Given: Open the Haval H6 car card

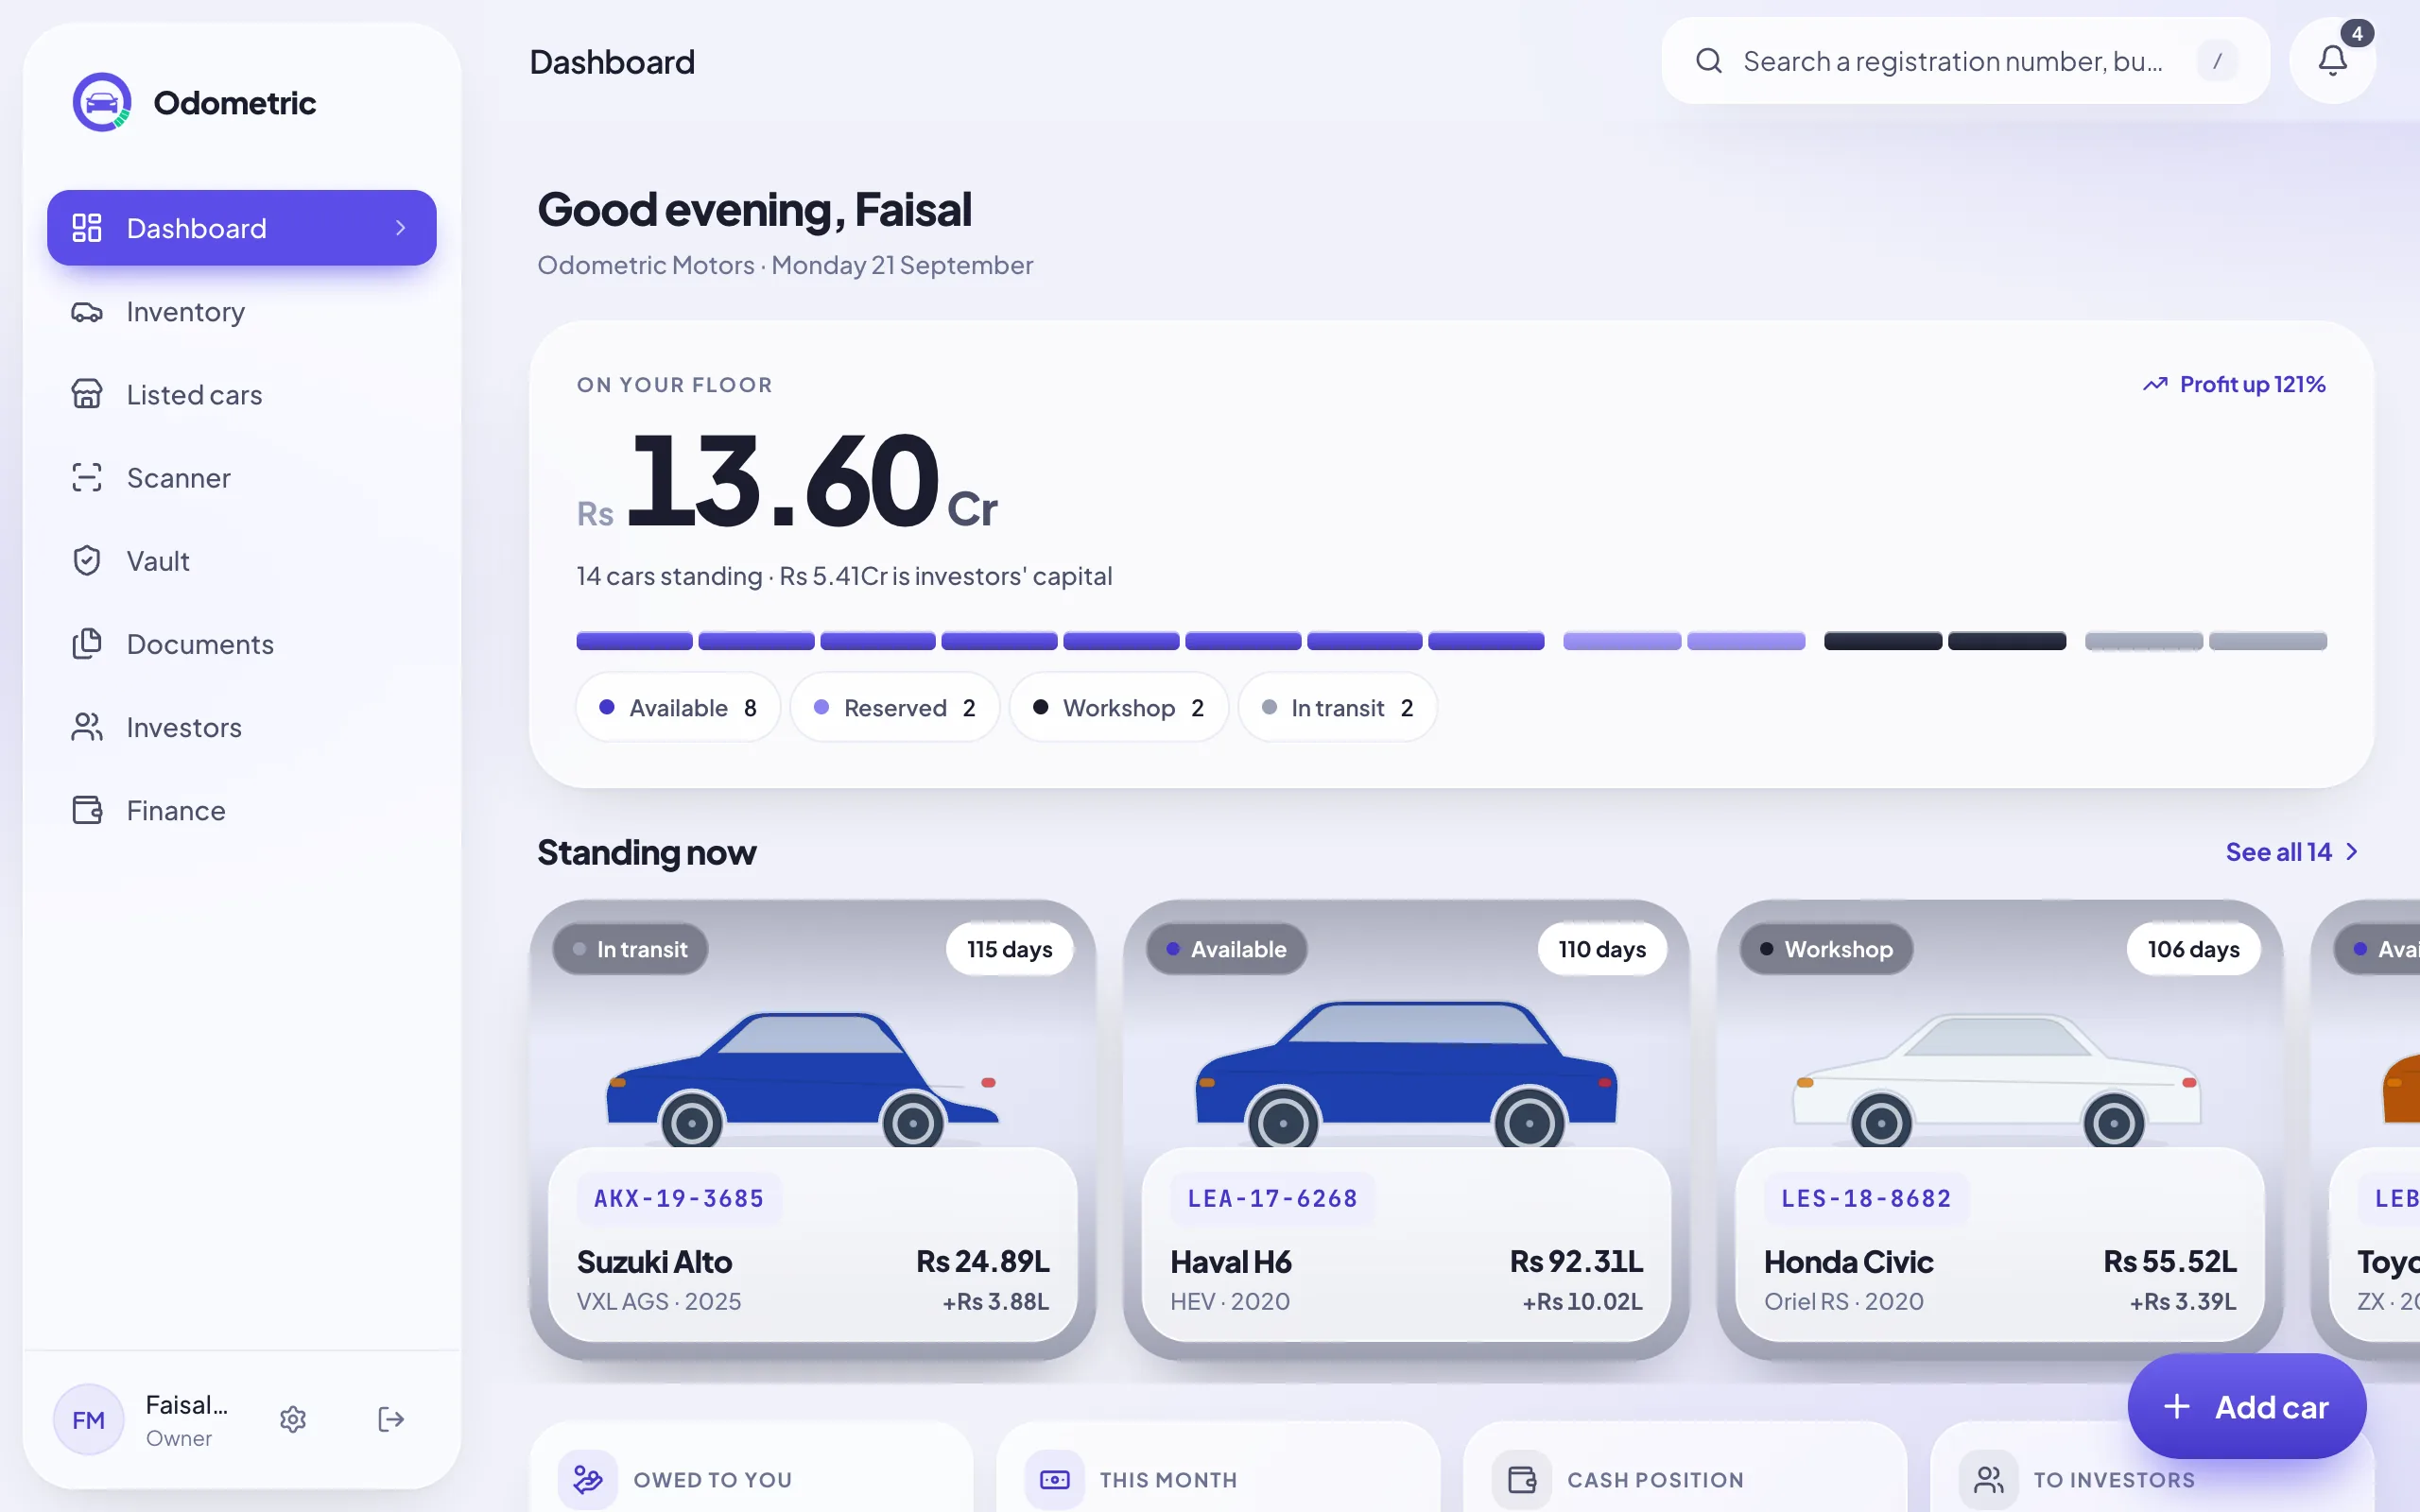Looking at the screenshot, I should point(1406,1129).
